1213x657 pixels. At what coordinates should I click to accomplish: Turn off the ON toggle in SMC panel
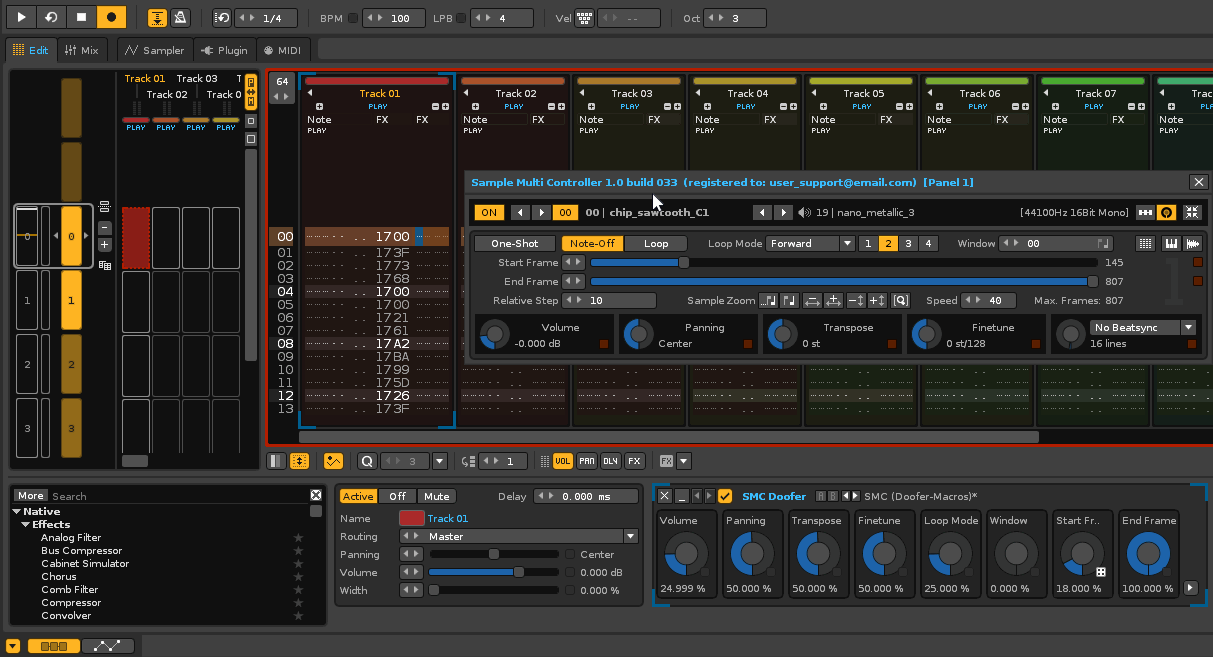[489, 212]
